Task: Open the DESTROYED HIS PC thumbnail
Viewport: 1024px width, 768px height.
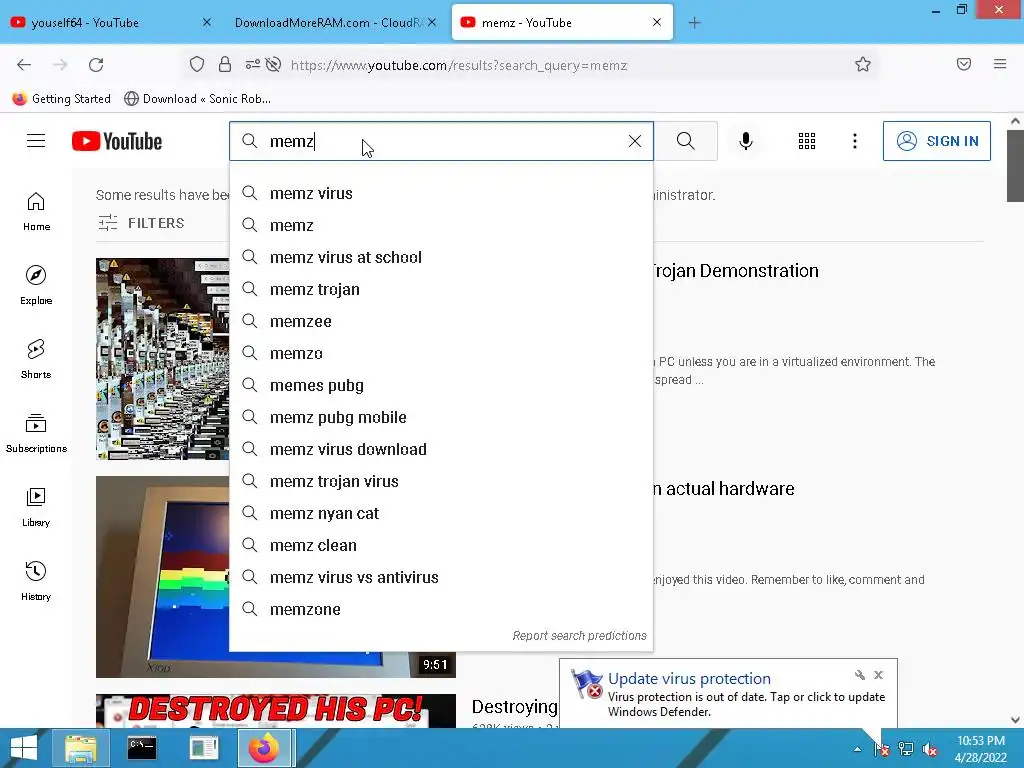Action: pyautogui.click(x=276, y=711)
